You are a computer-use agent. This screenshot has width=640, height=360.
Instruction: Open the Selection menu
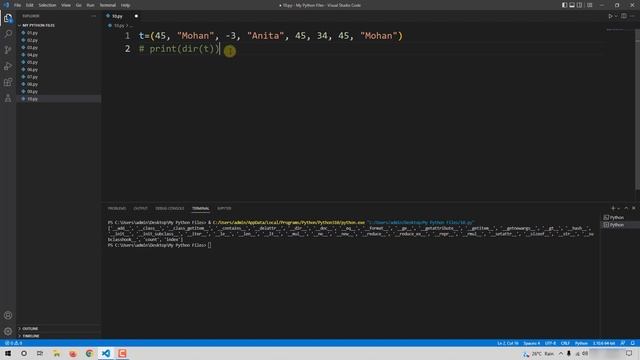[47, 5]
